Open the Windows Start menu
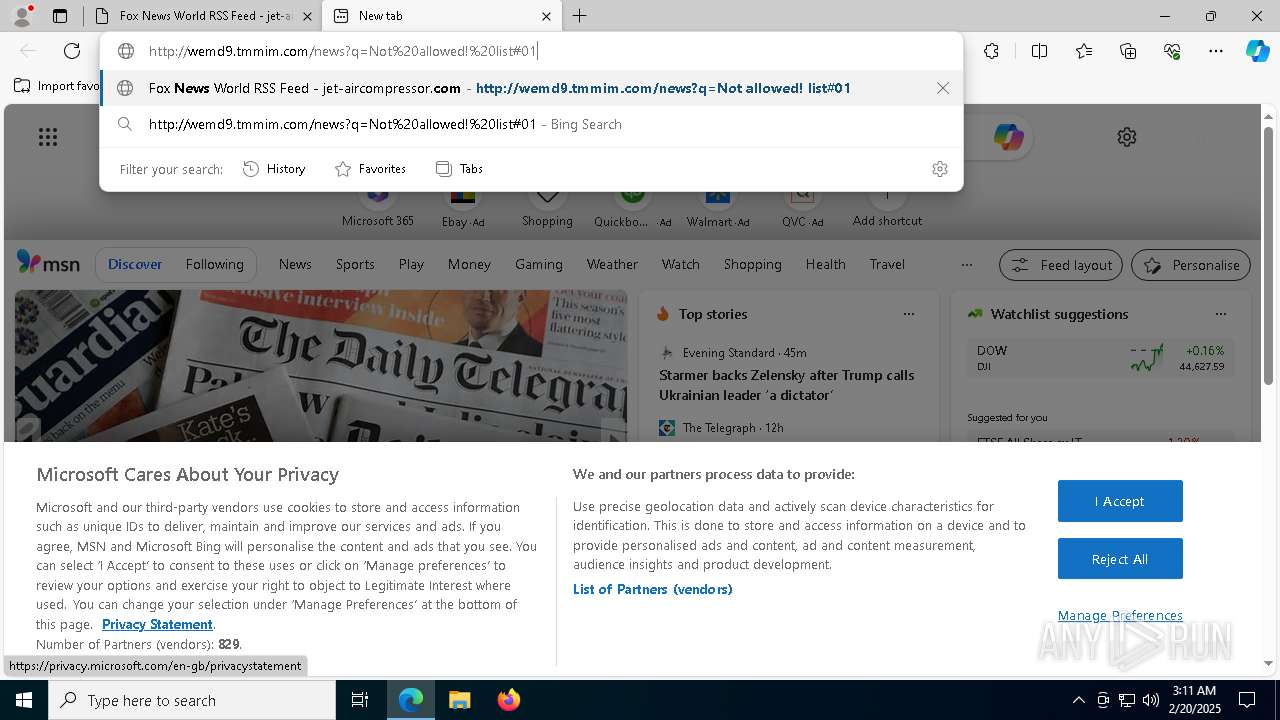This screenshot has height=720, width=1280. point(24,700)
